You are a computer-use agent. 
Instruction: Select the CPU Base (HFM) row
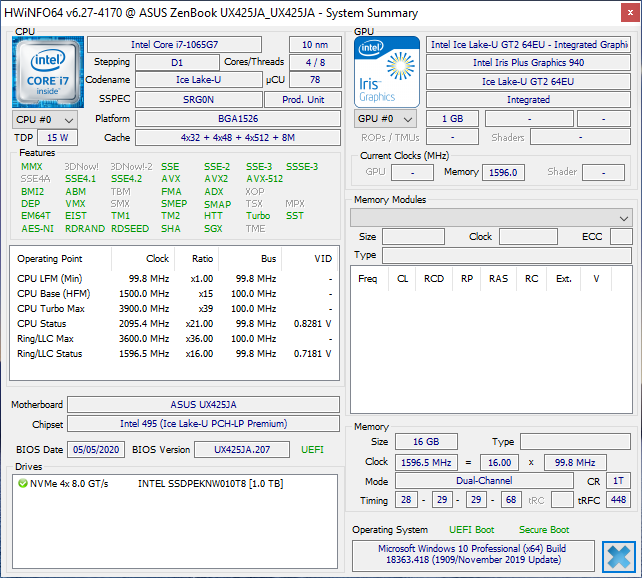(174, 294)
